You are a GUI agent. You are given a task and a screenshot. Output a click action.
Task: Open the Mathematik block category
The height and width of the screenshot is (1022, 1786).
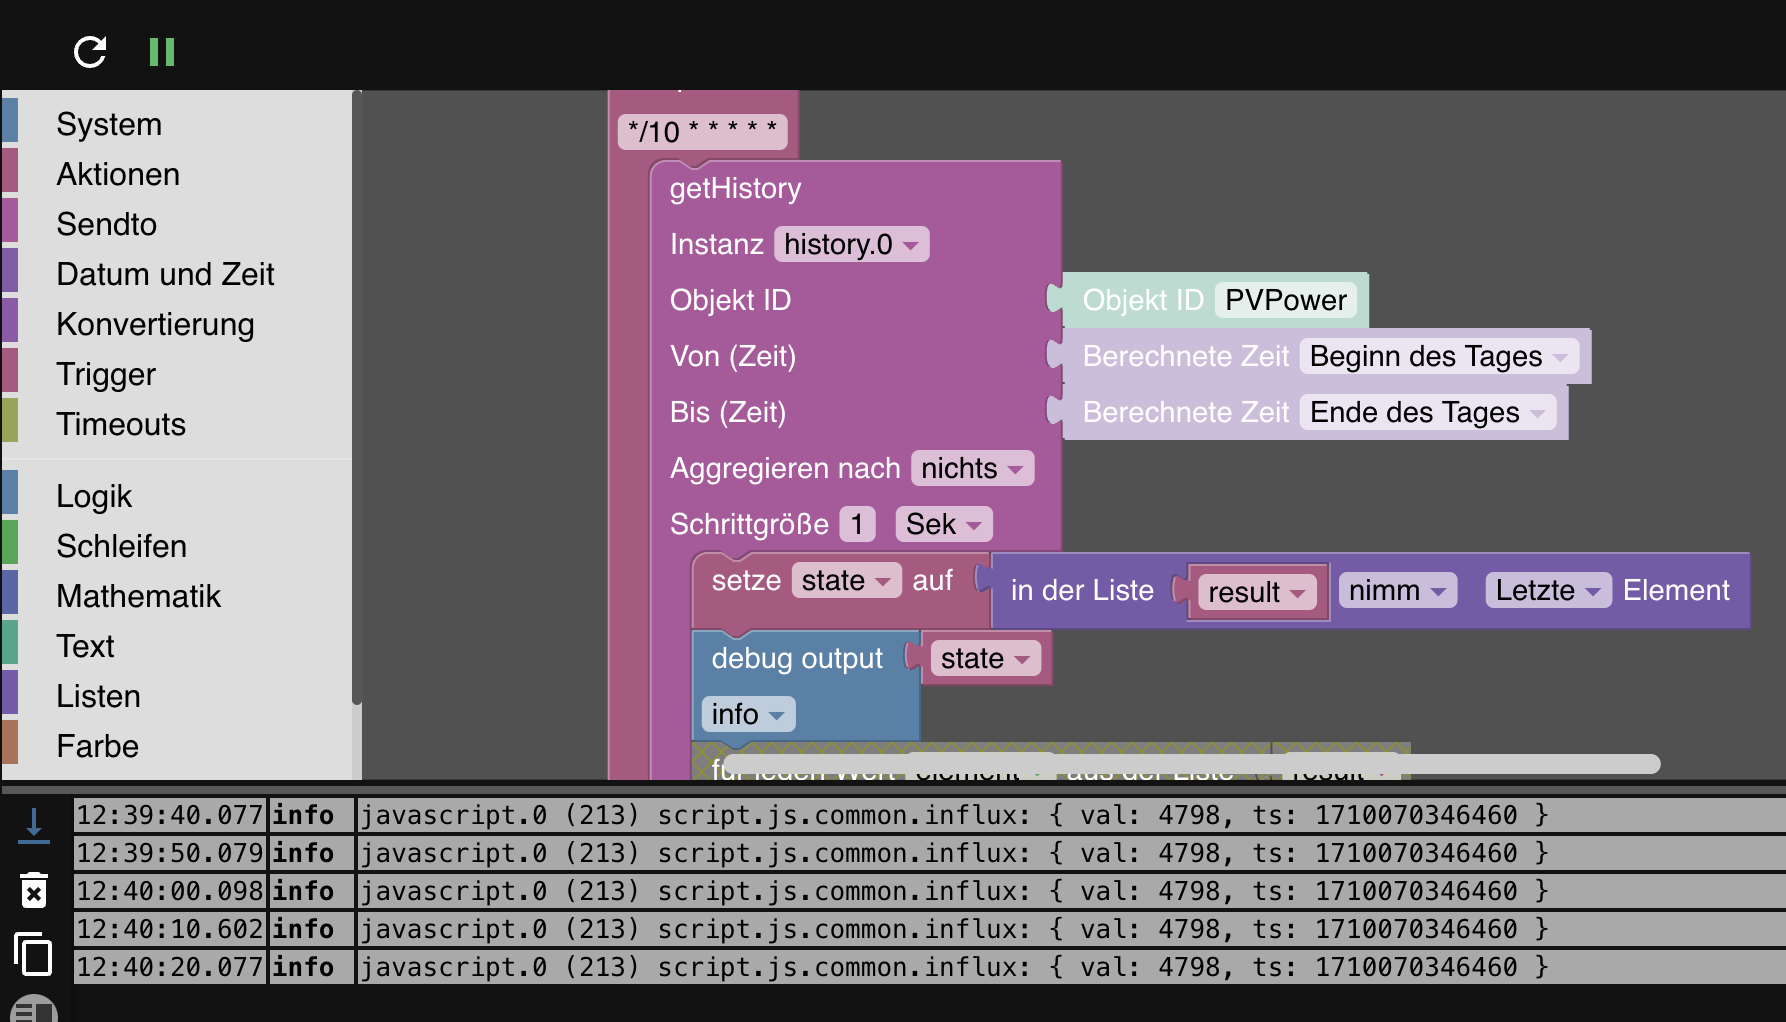click(x=138, y=596)
